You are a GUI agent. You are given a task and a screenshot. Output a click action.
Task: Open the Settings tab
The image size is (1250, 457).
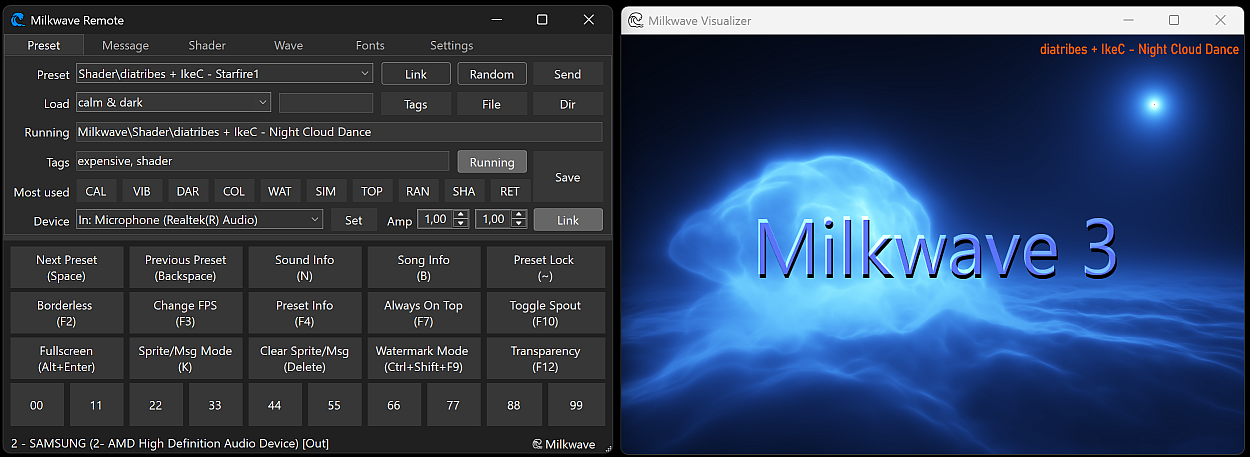452,45
